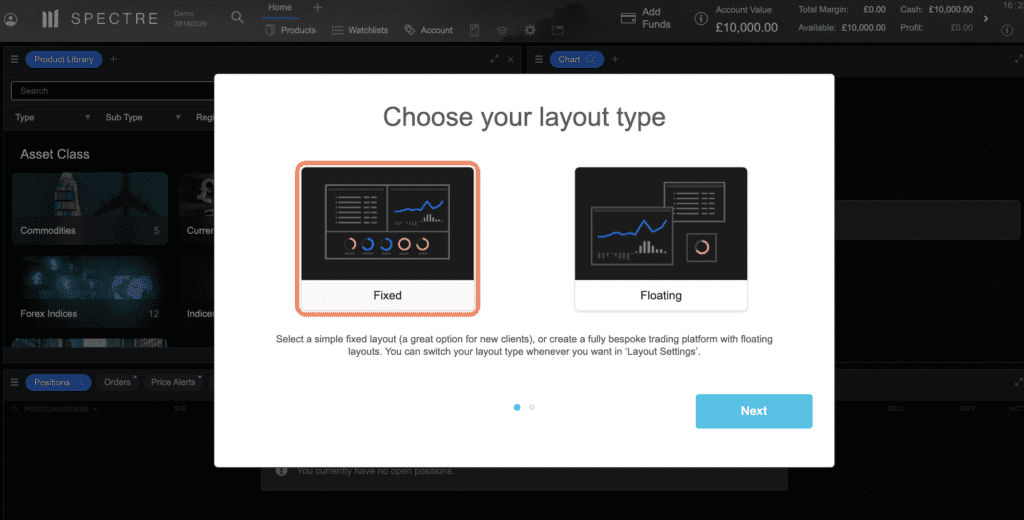Click the Cash £10,000.00 value
Screen dimensions: 1024x520
click(x=950, y=10)
